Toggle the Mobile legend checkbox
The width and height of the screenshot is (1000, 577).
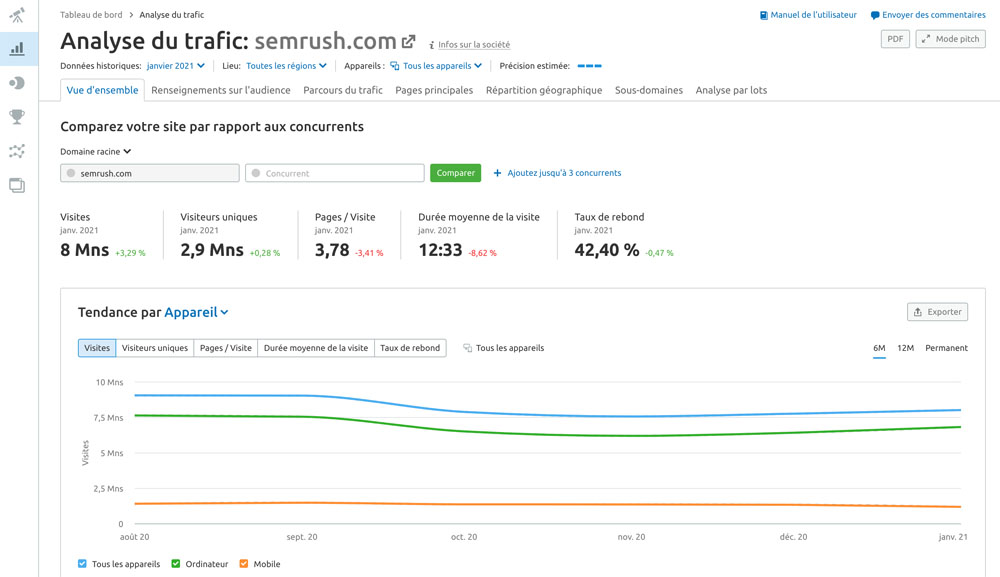[244, 564]
